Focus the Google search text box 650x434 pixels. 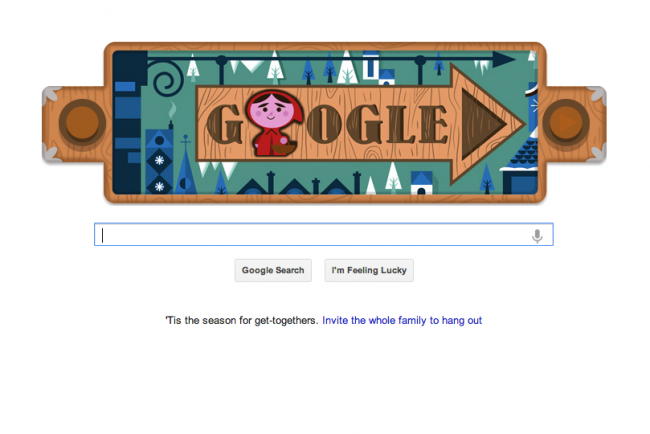tap(323, 235)
